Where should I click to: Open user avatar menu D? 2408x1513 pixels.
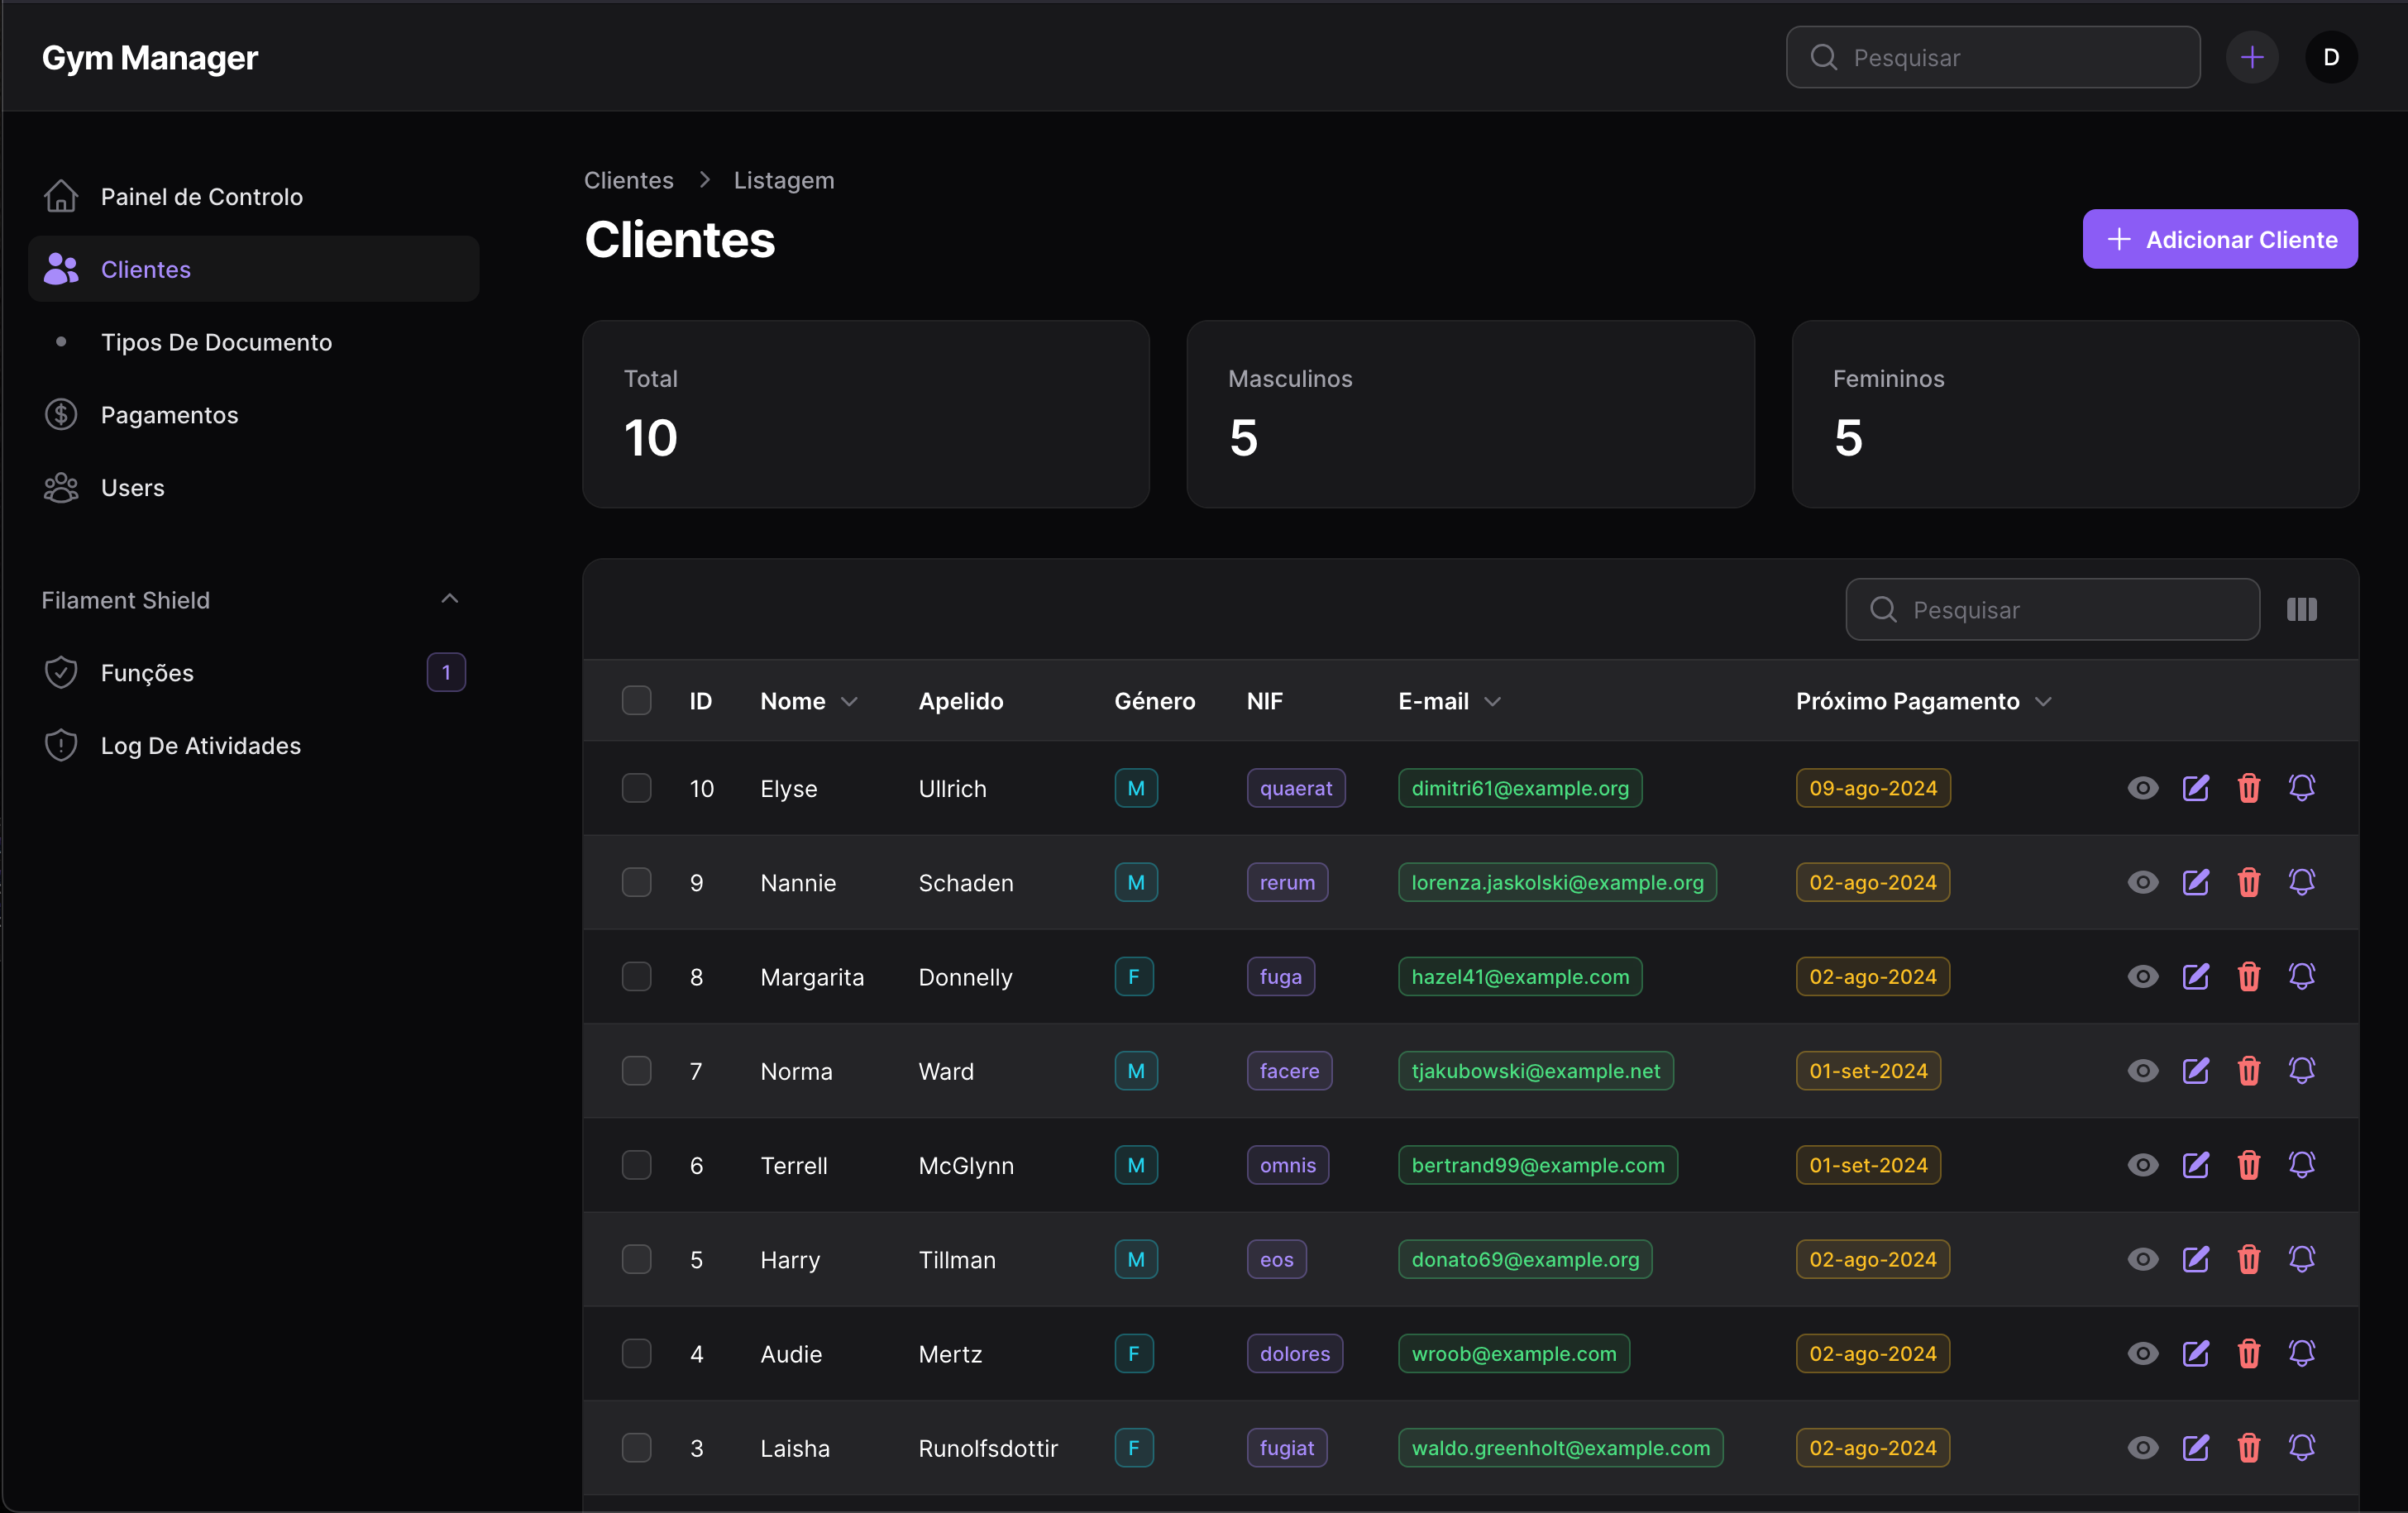2331,57
